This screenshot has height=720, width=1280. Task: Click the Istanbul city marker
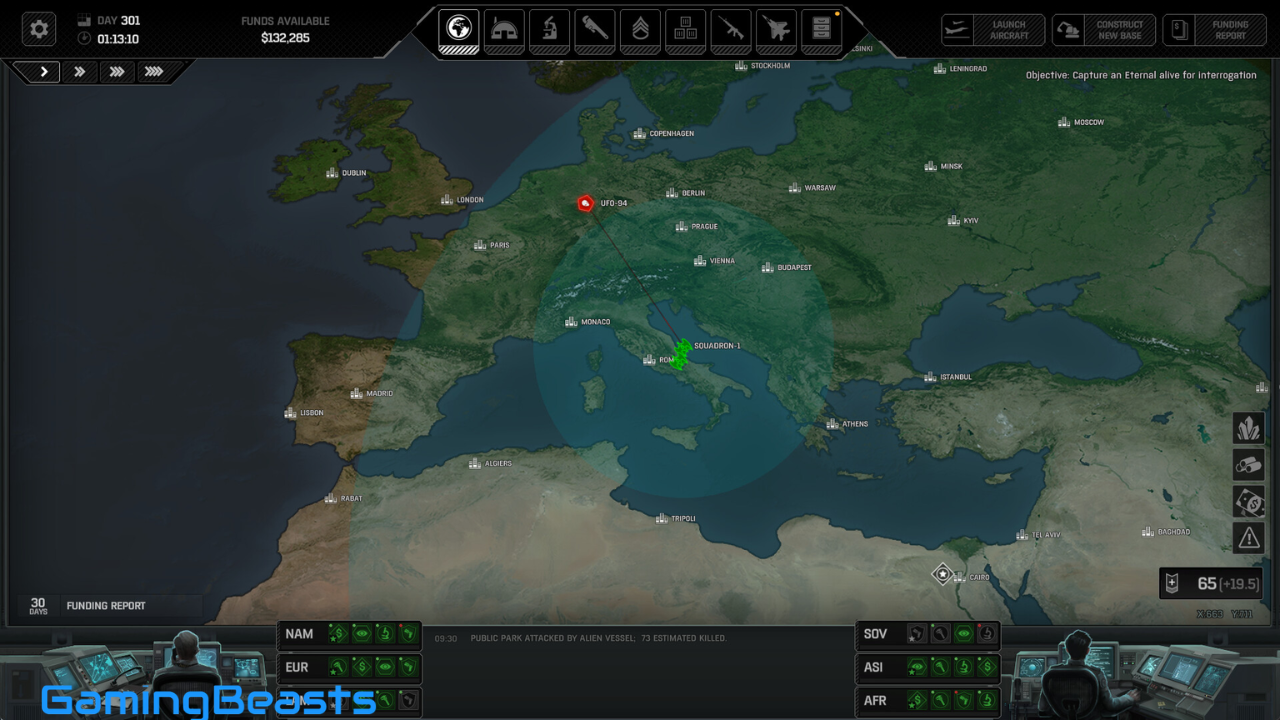click(948, 377)
